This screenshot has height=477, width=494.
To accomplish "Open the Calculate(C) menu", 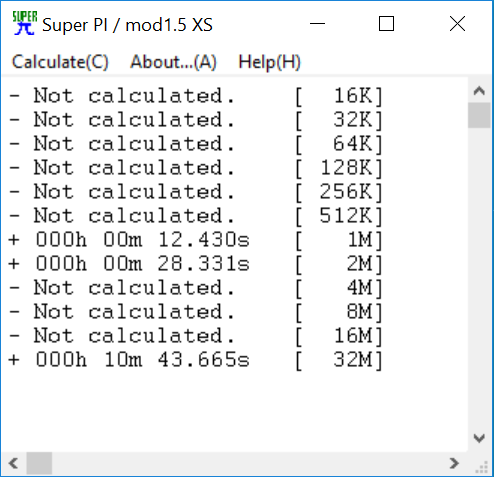I will [60, 62].
